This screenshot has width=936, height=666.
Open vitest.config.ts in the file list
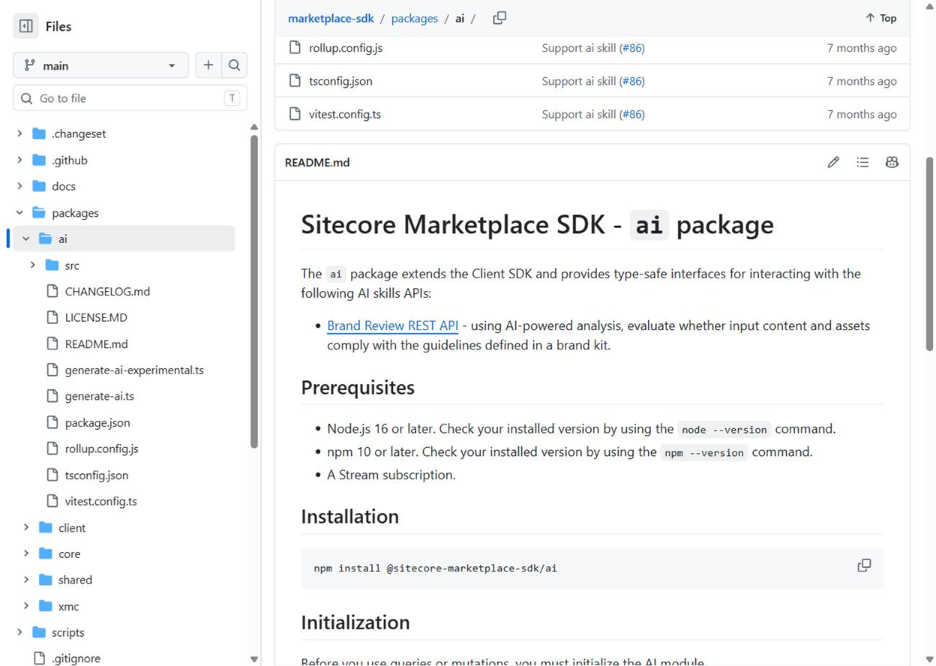click(x=344, y=114)
